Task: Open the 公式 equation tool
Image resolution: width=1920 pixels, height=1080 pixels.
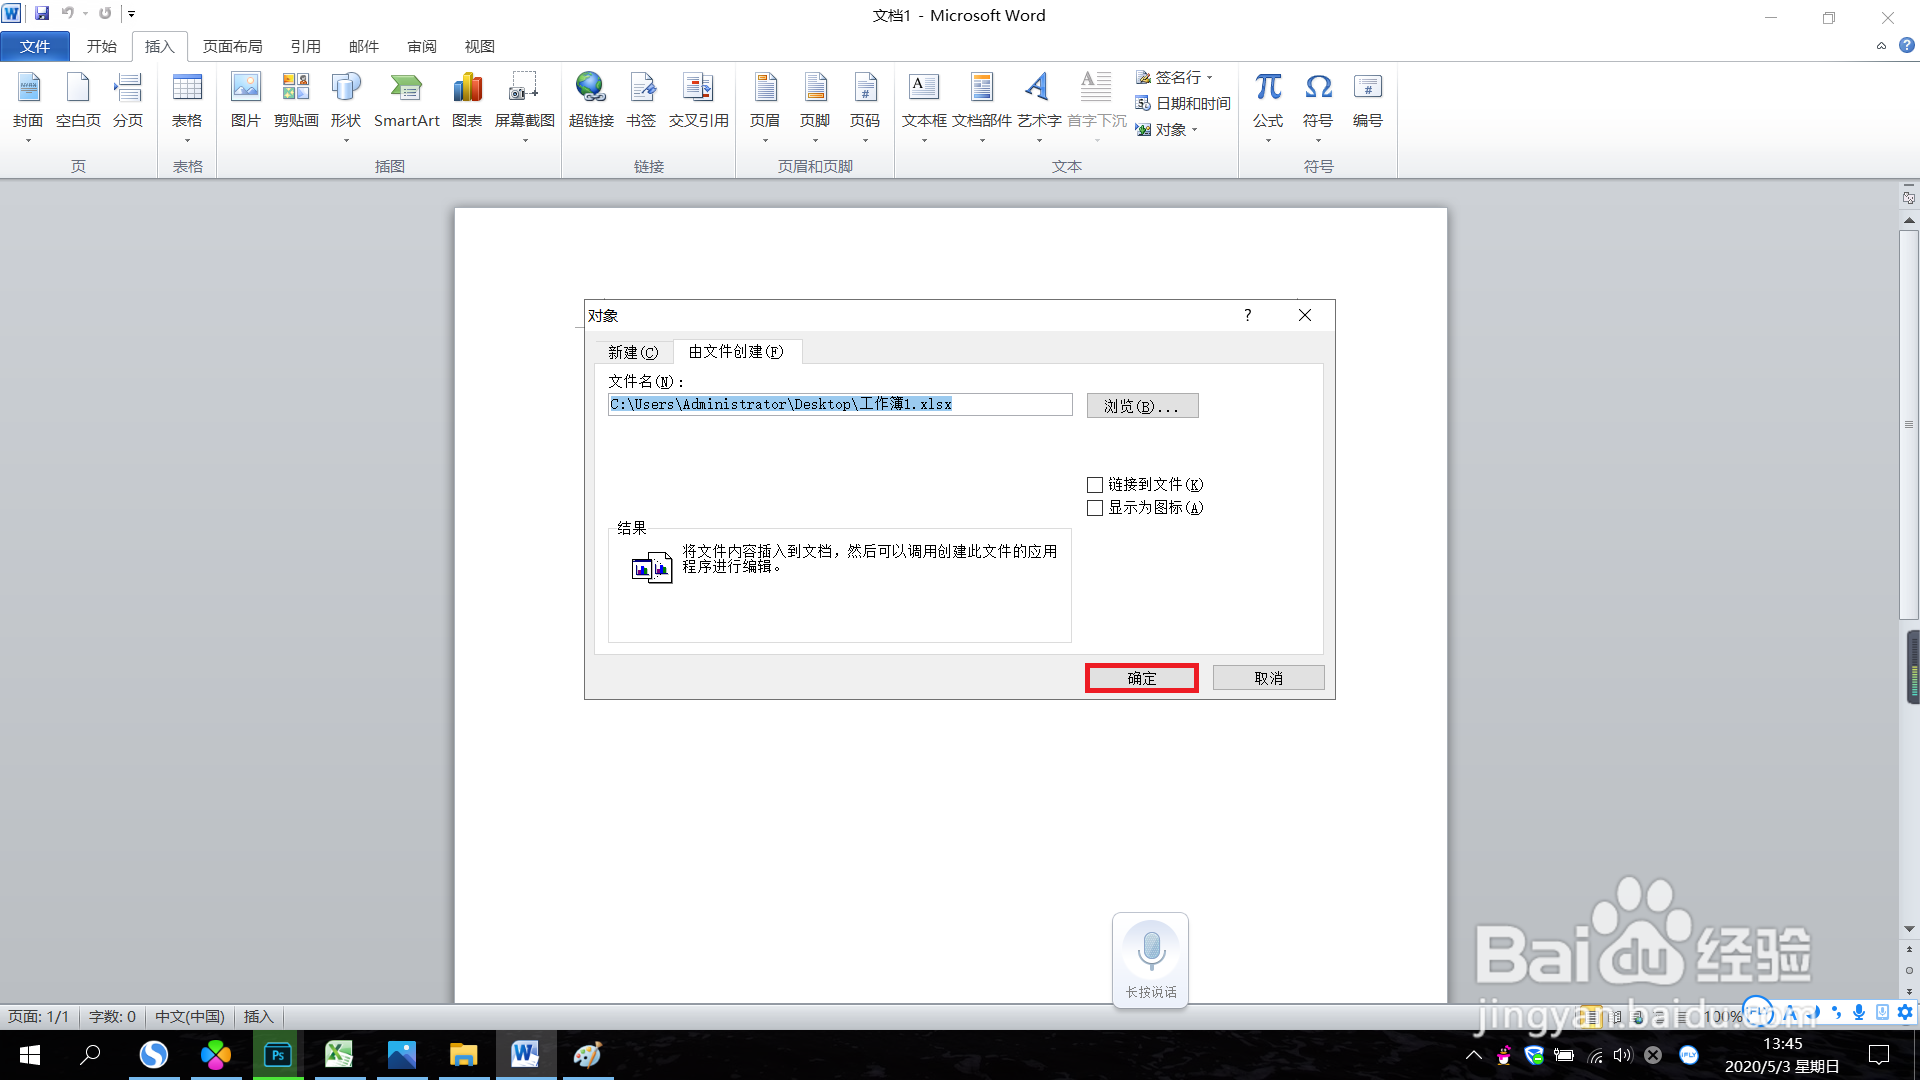Action: 1267,100
